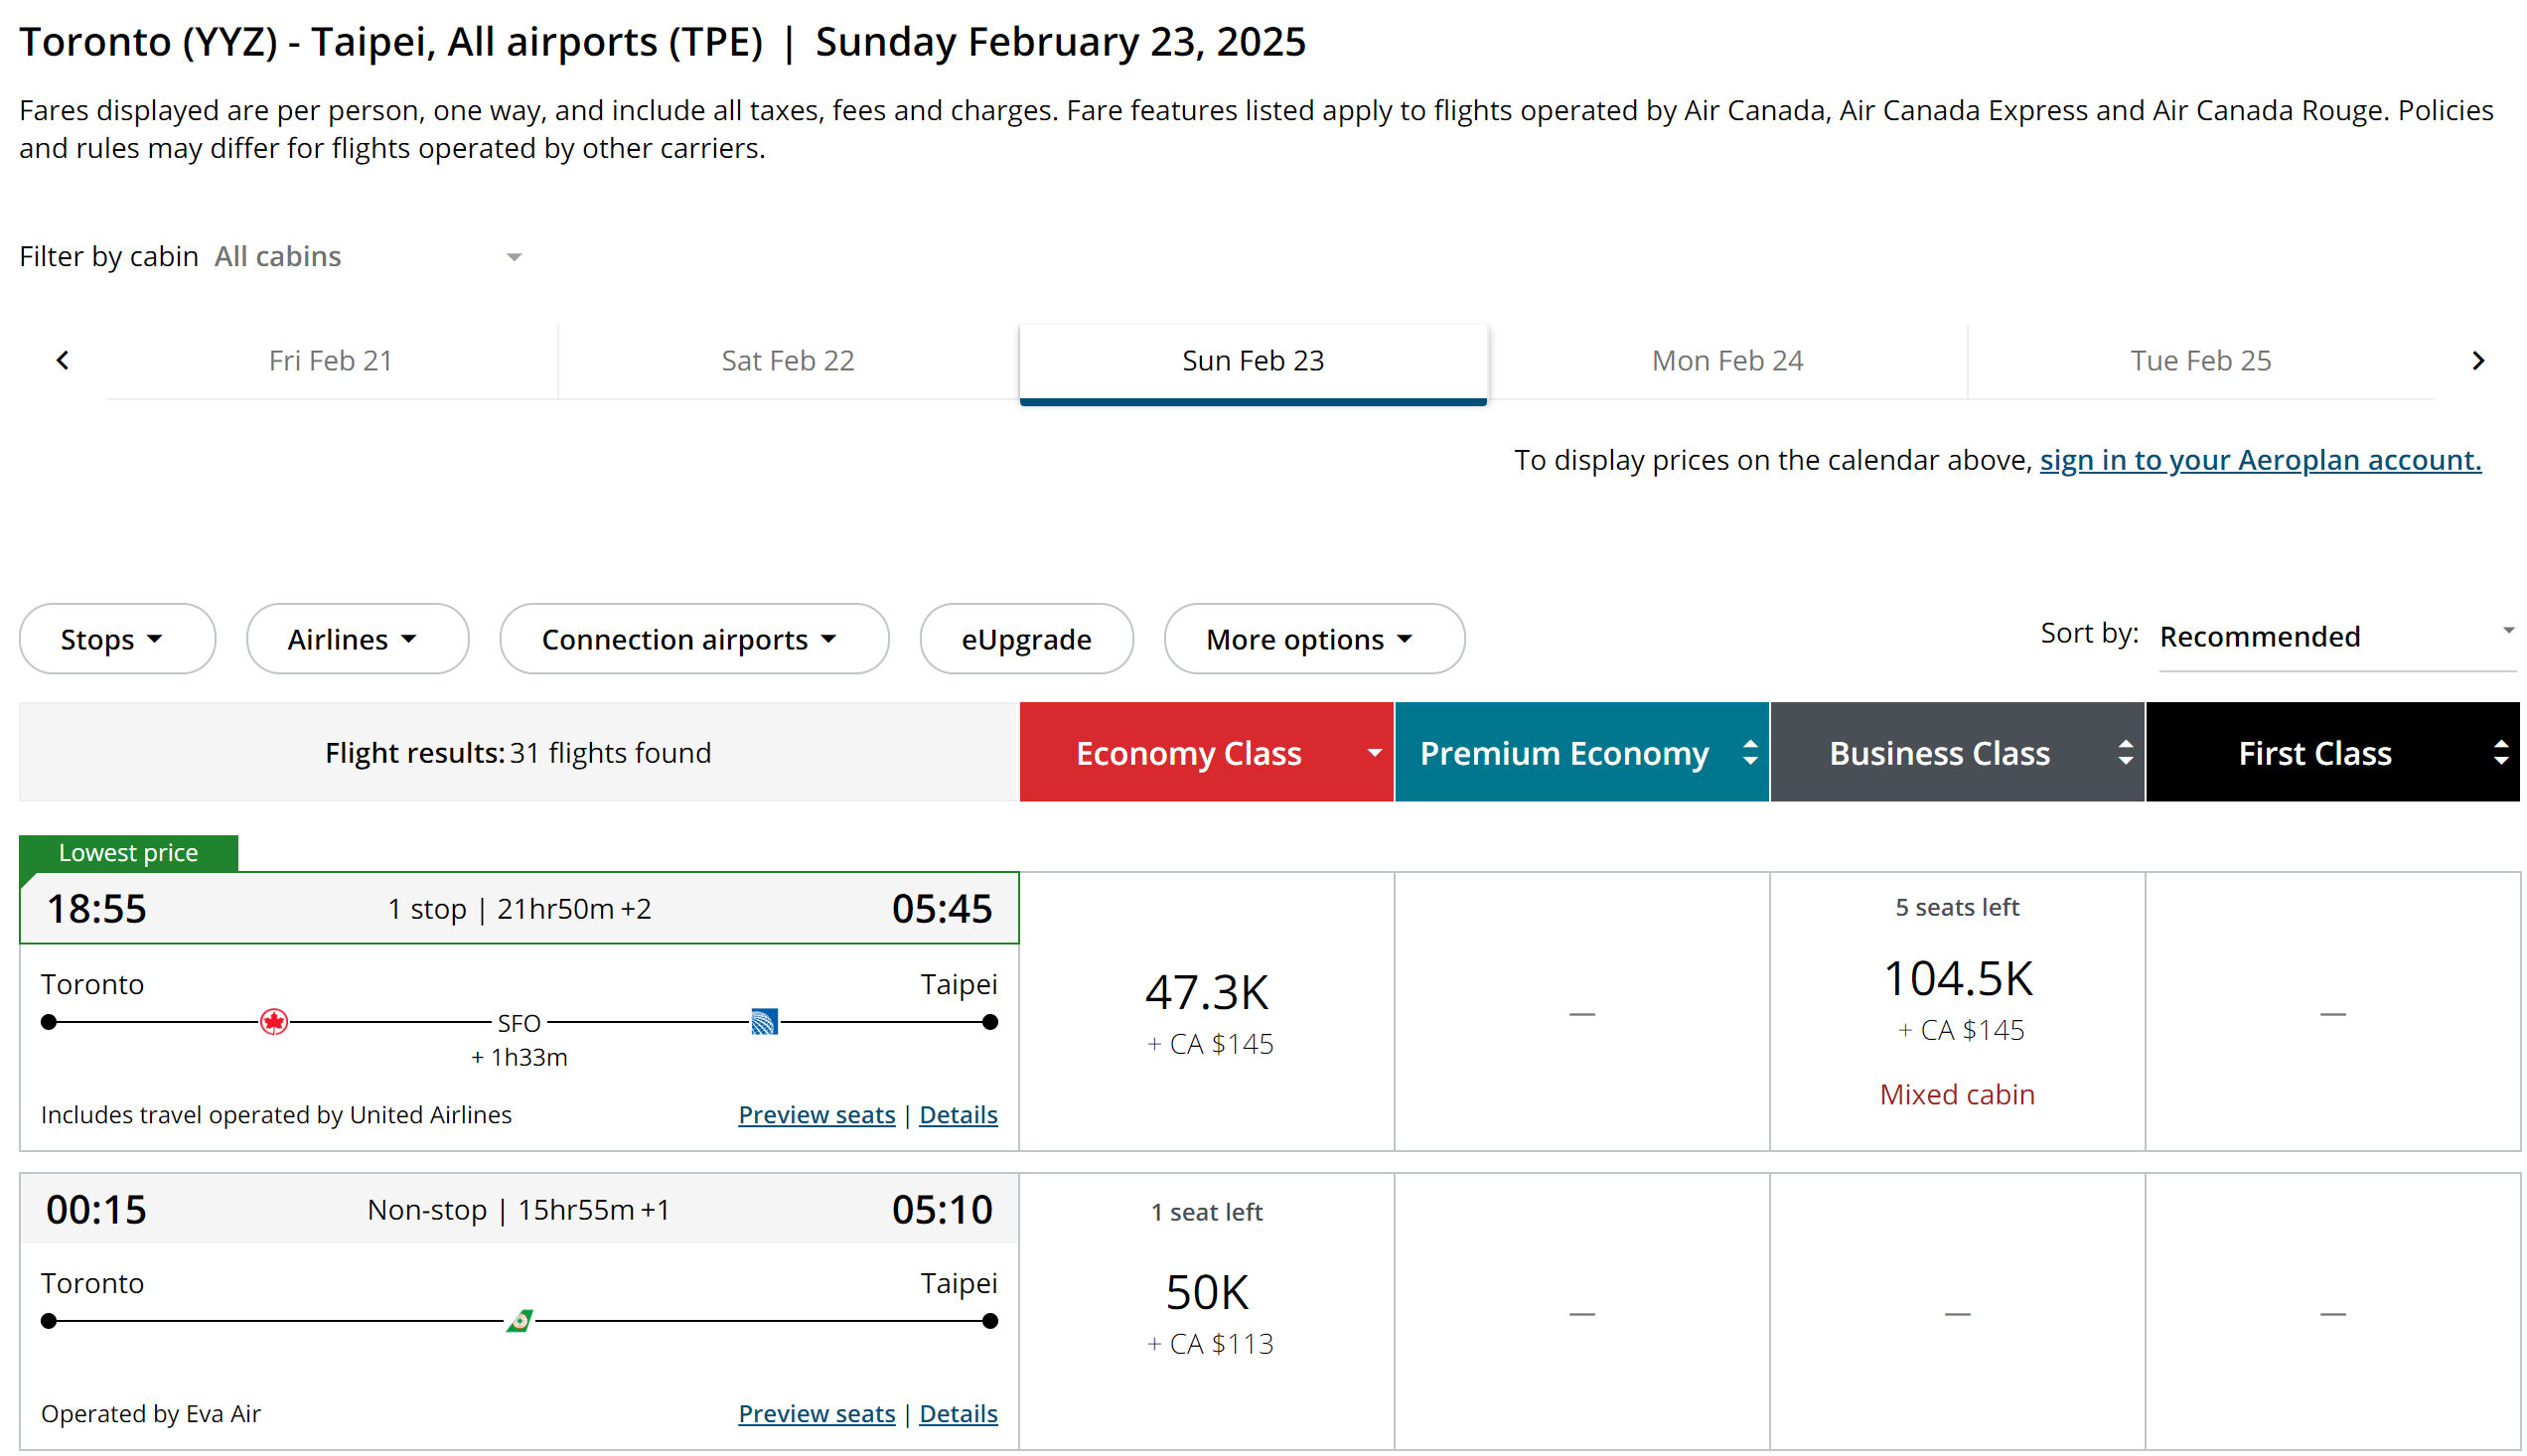Screen dimensions: 2527x1456
Task: Click 'Mixed cabin' label
Action: (x=1957, y=1094)
